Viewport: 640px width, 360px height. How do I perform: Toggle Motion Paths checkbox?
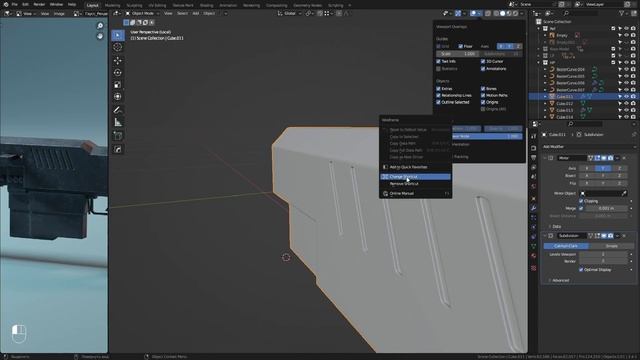pyautogui.click(x=483, y=96)
